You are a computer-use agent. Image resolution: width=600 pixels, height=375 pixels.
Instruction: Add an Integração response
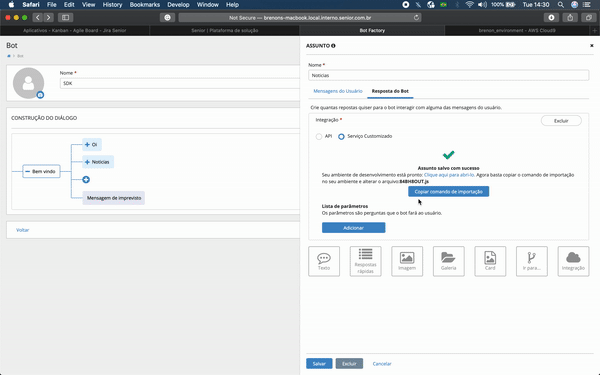(x=573, y=261)
